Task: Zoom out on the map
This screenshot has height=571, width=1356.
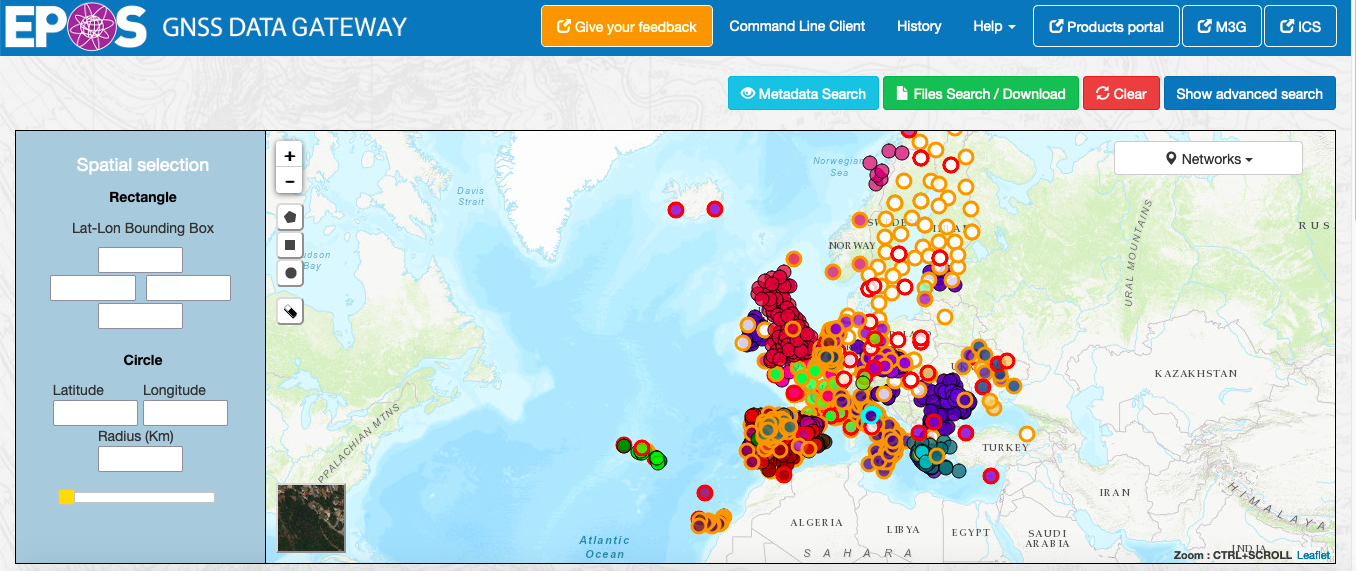Action: click(x=289, y=181)
